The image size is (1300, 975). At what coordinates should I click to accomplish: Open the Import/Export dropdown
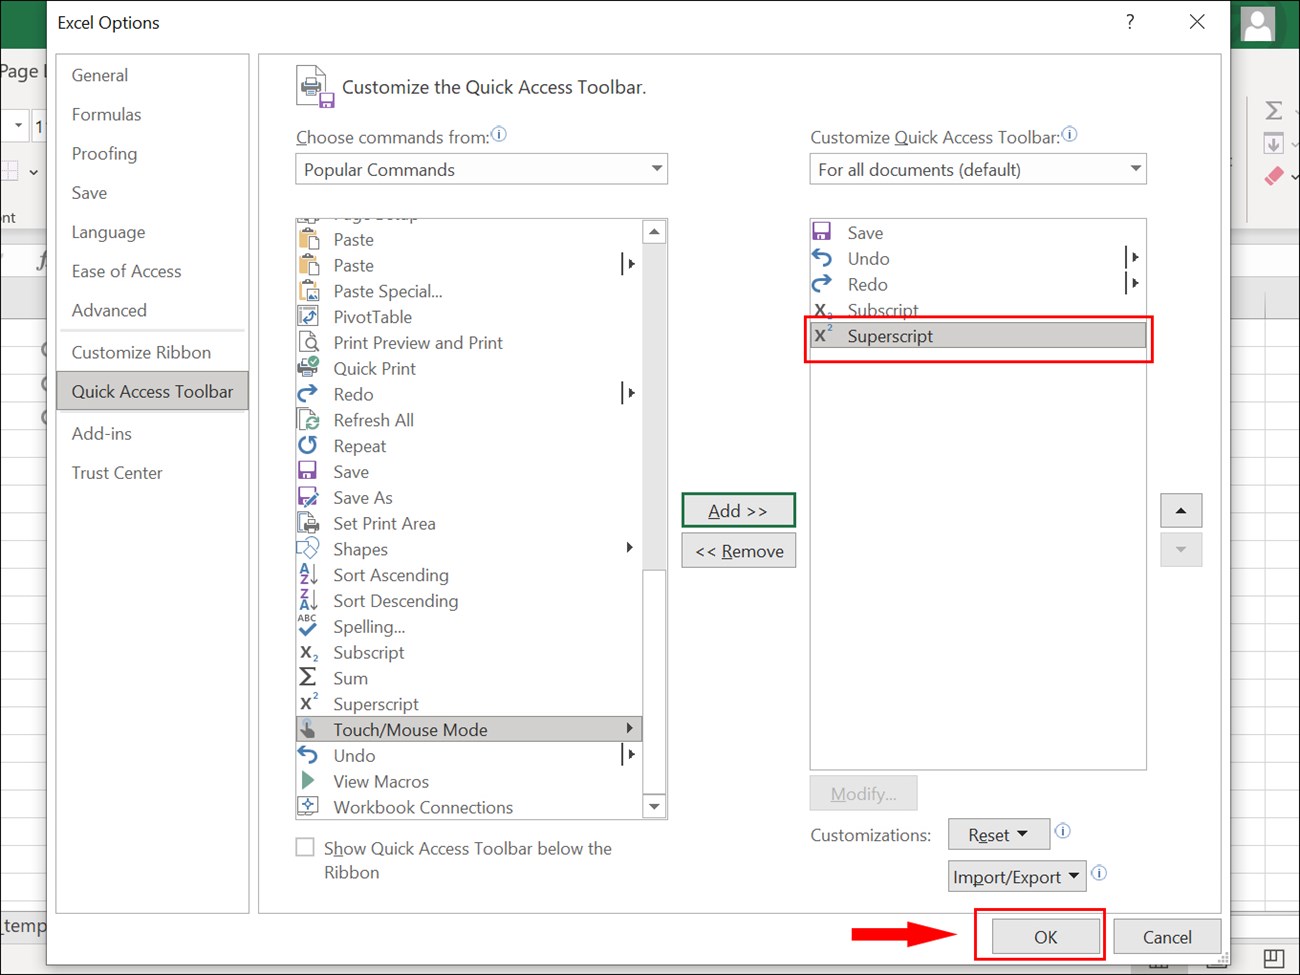click(x=1017, y=877)
